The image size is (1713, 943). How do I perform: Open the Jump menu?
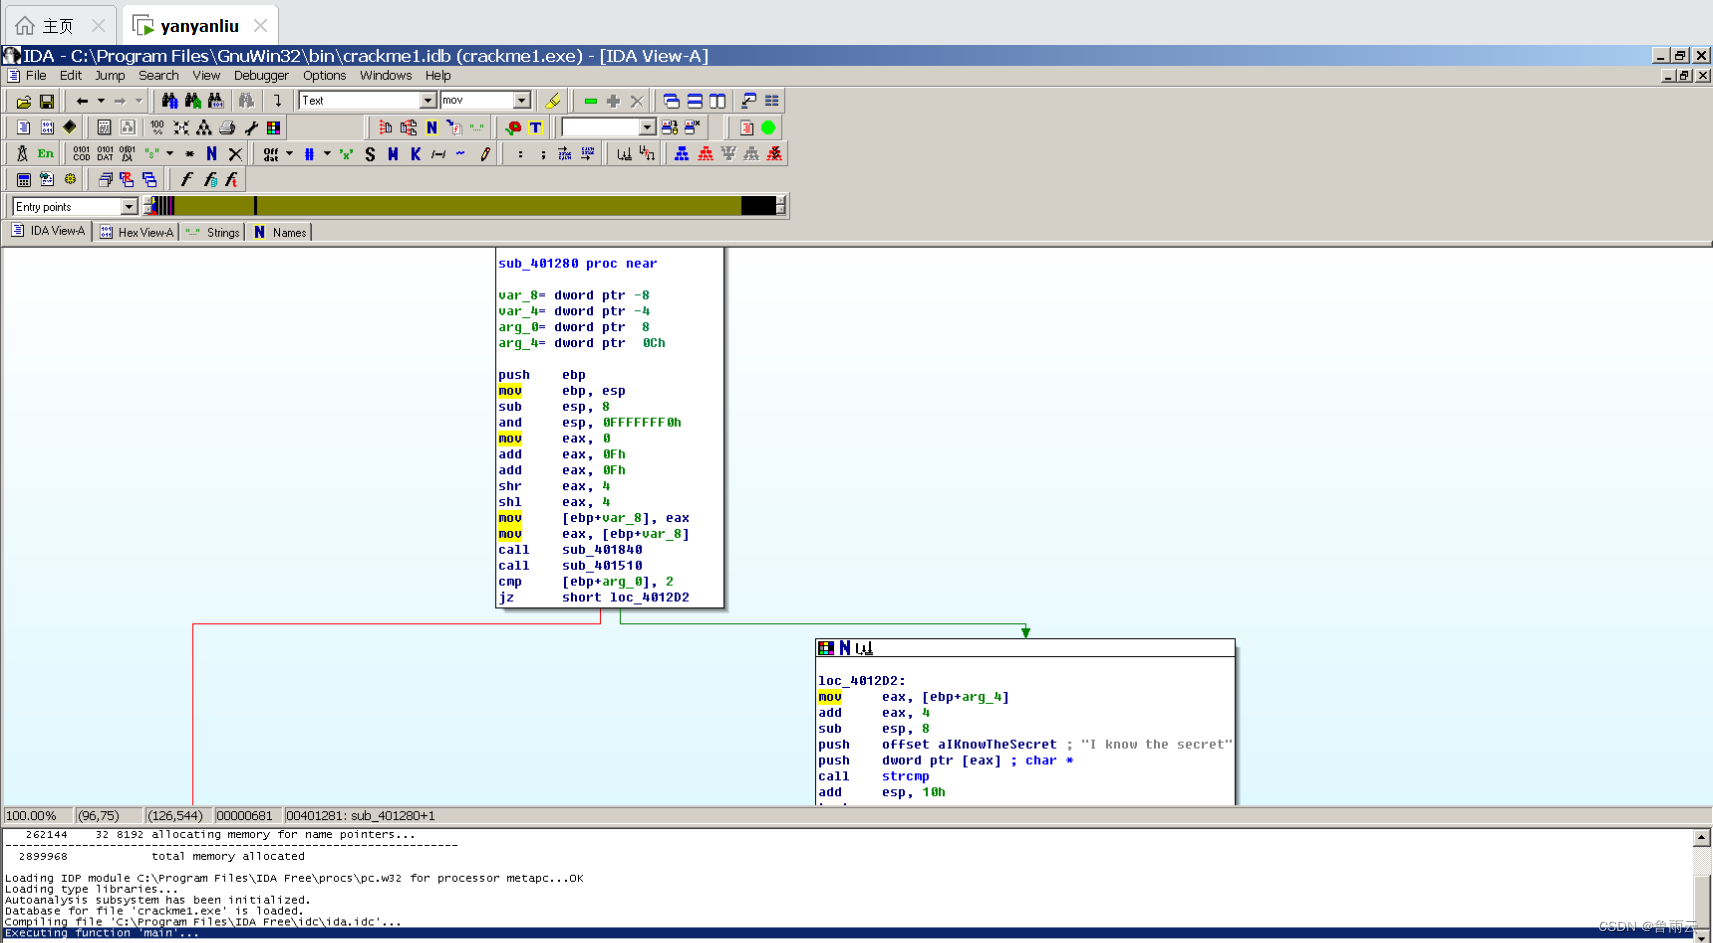click(110, 76)
